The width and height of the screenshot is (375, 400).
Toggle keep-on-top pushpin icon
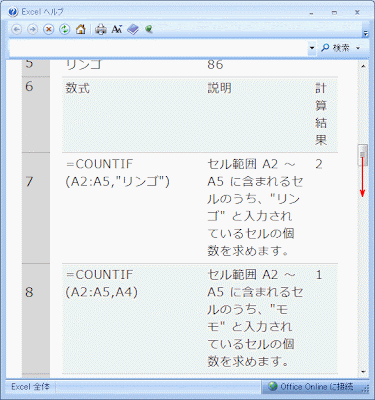pos(149,30)
